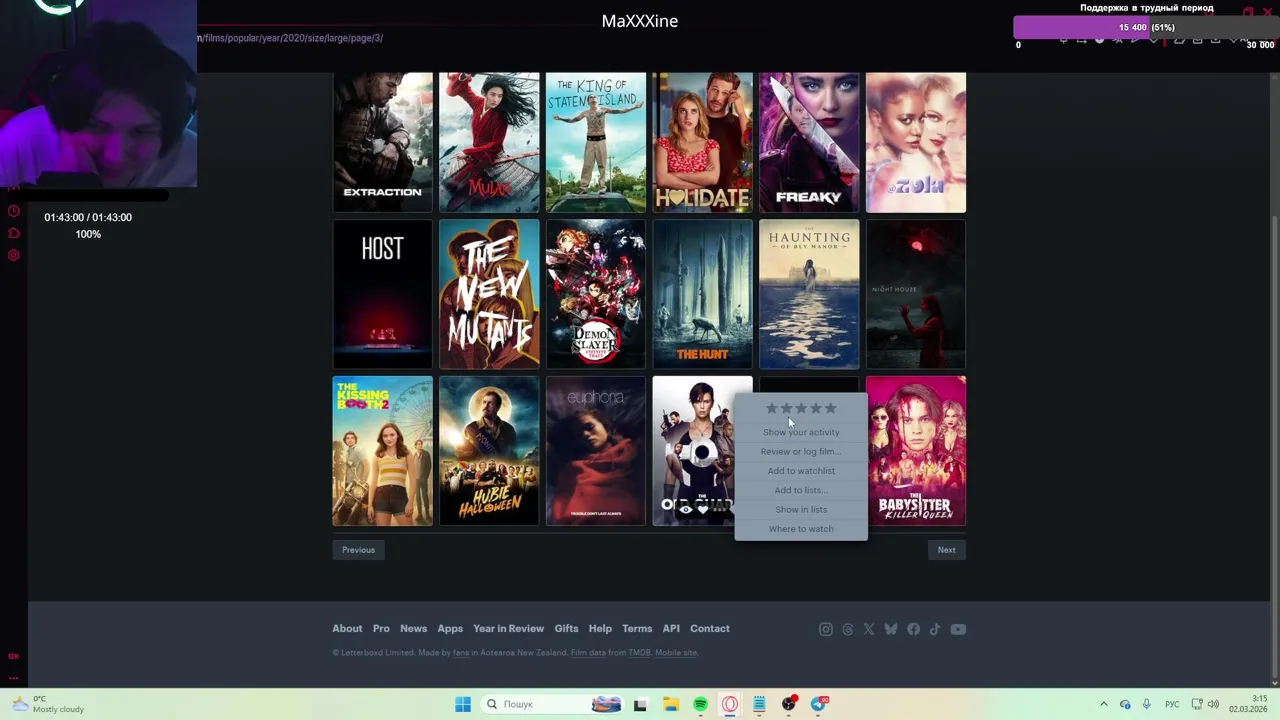Select 'Review or log film...' menu entry
The height and width of the screenshot is (720, 1280).
click(801, 451)
